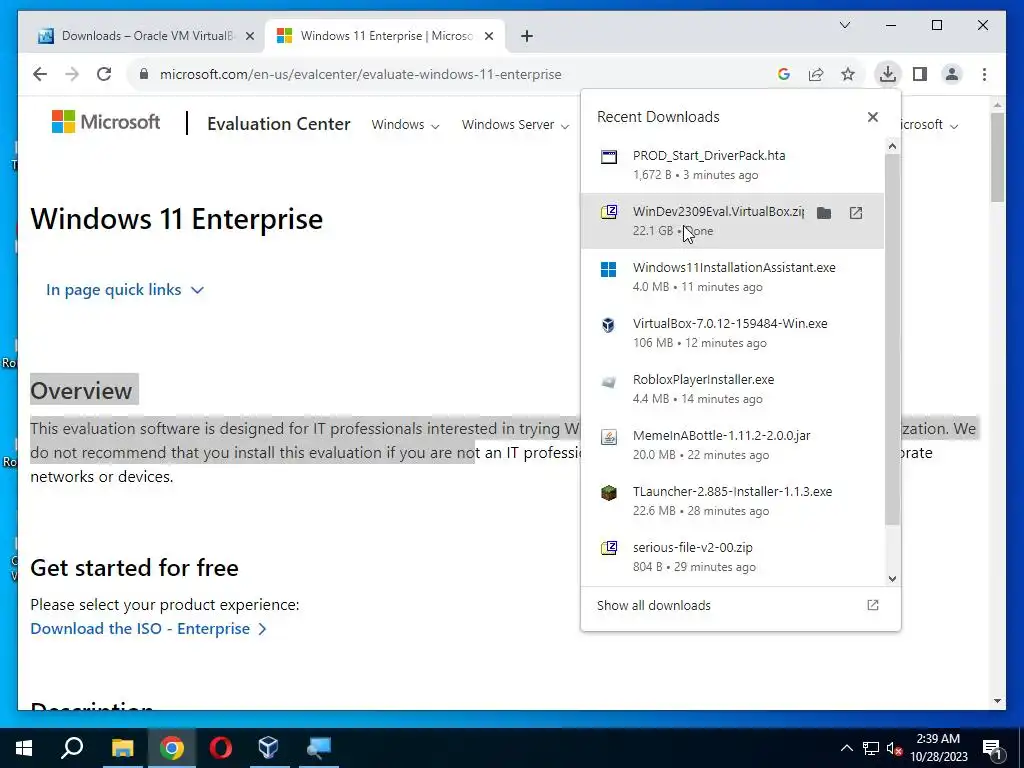This screenshot has width=1024, height=768.
Task: Click the VirtualBox taskbar icon
Action: pos(268,748)
